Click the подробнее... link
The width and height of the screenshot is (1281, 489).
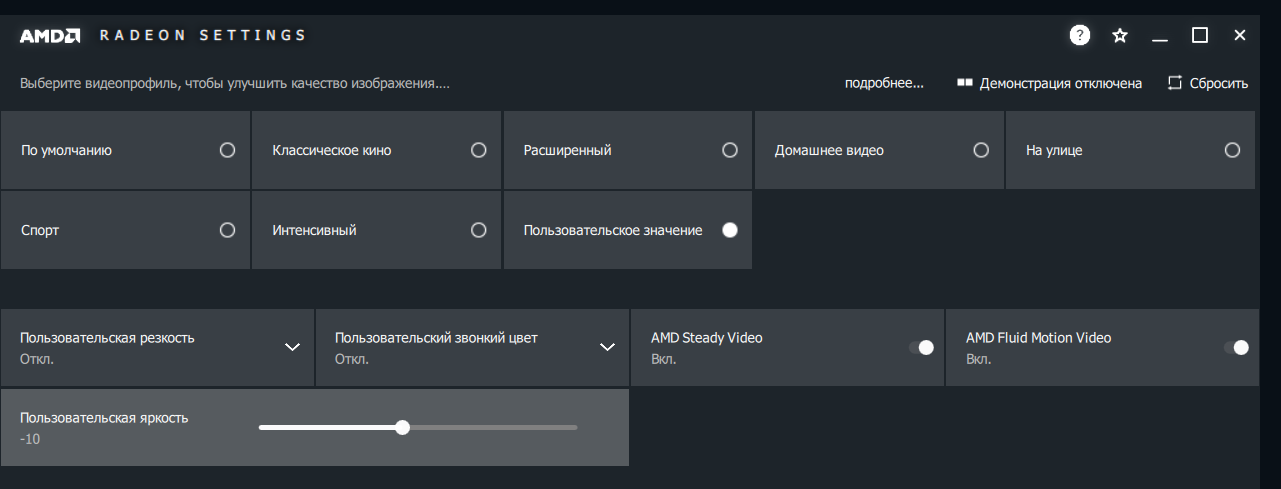(x=884, y=83)
